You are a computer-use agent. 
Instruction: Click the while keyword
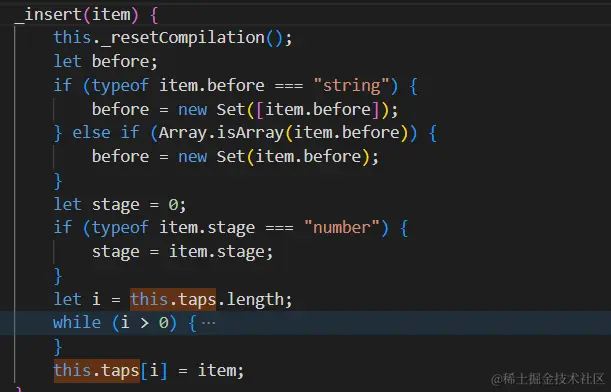[x=77, y=323]
